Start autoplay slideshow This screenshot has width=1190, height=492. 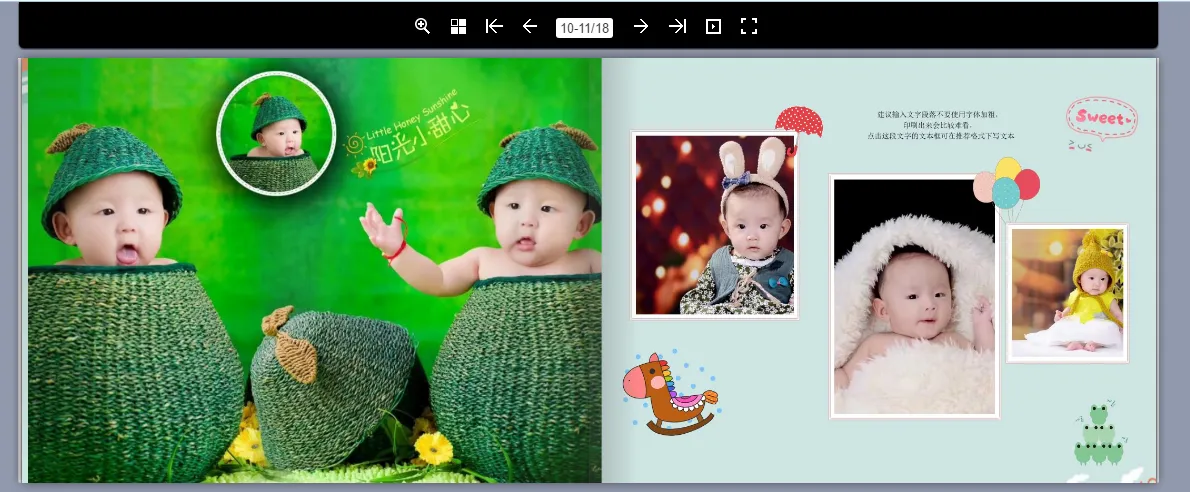click(713, 27)
